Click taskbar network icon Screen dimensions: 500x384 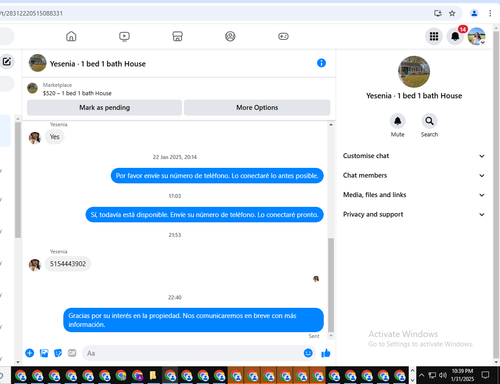point(432,375)
